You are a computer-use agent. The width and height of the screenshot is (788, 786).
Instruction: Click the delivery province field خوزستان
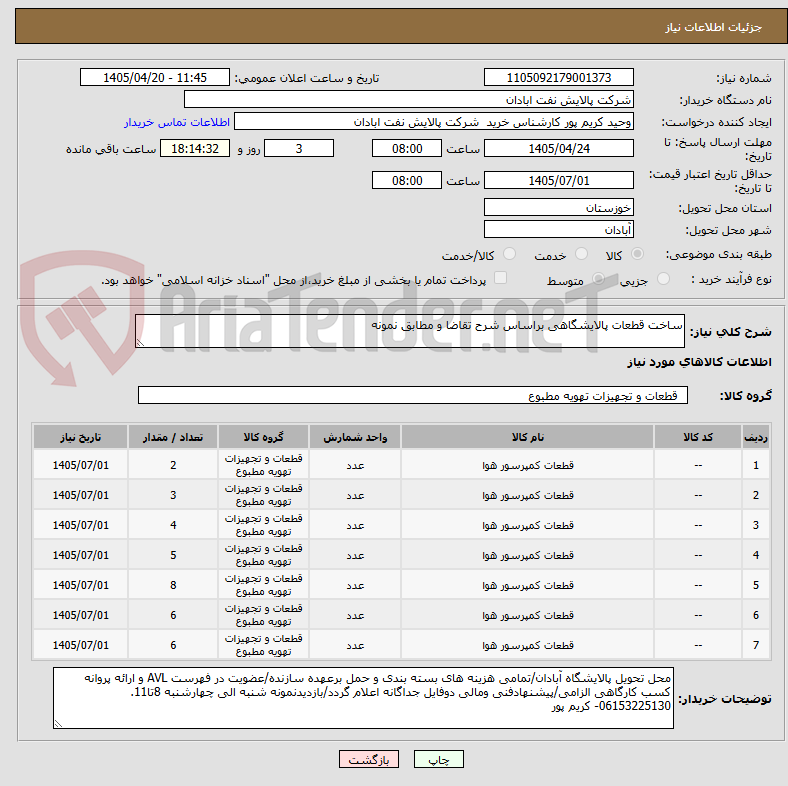pyautogui.click(x=558, y=207)
